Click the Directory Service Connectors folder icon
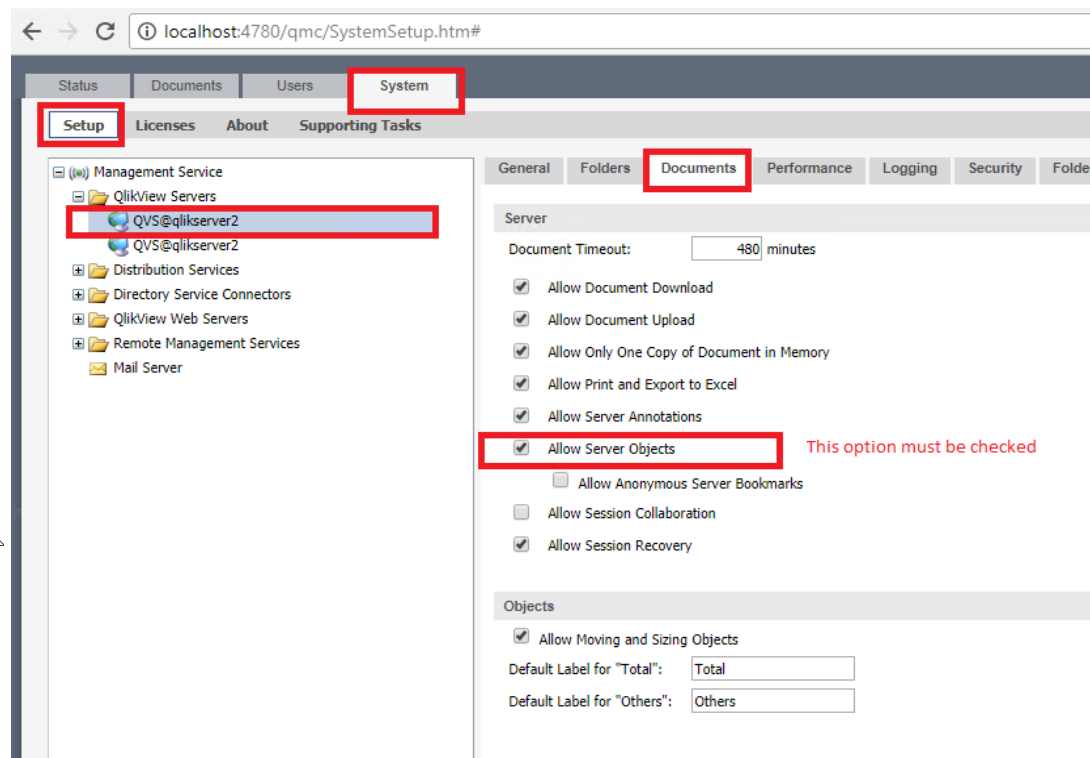Screen dimensions: 1090x758 click(97, 294)
